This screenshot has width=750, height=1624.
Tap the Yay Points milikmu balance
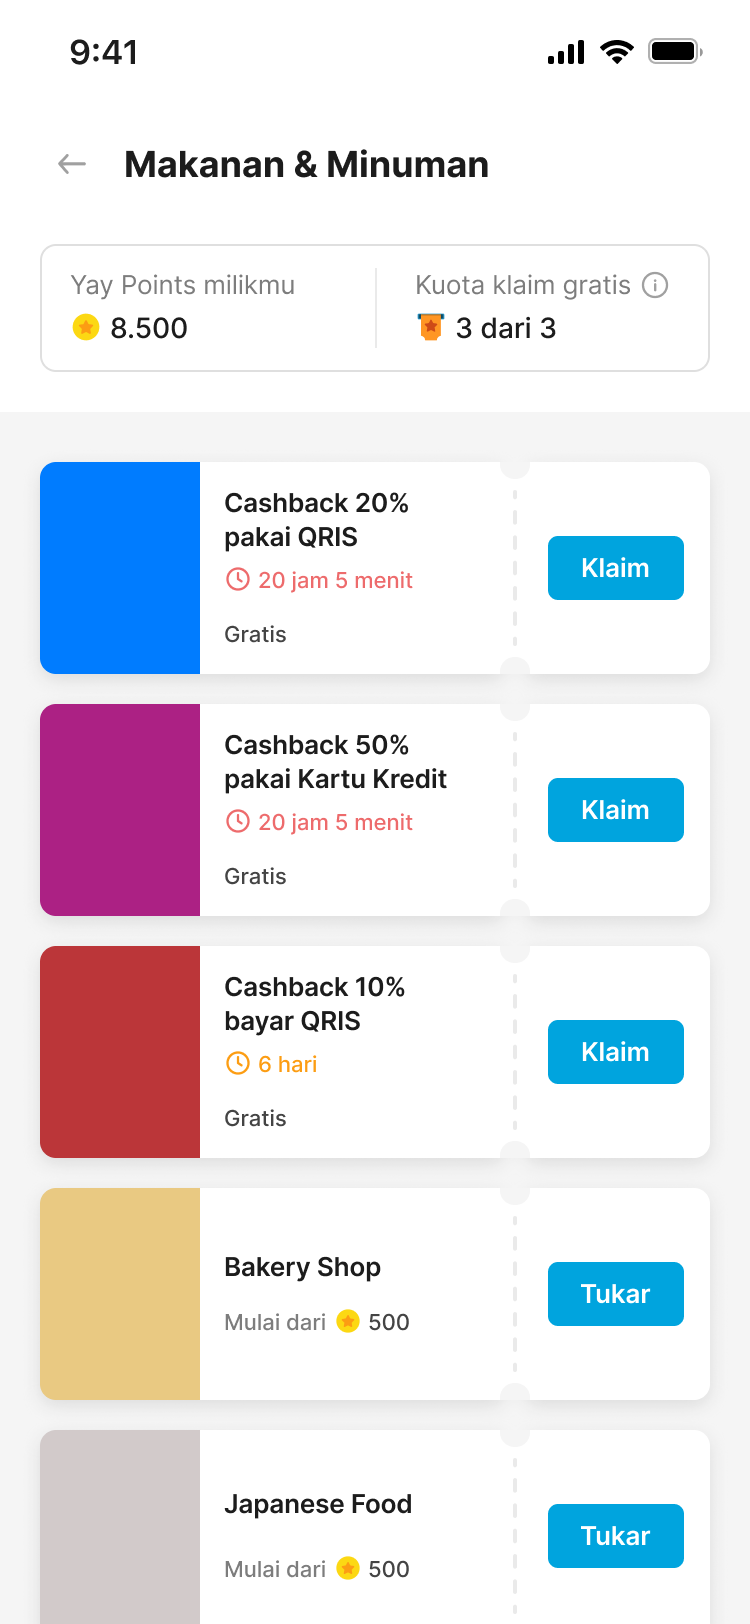coord(148,328)
